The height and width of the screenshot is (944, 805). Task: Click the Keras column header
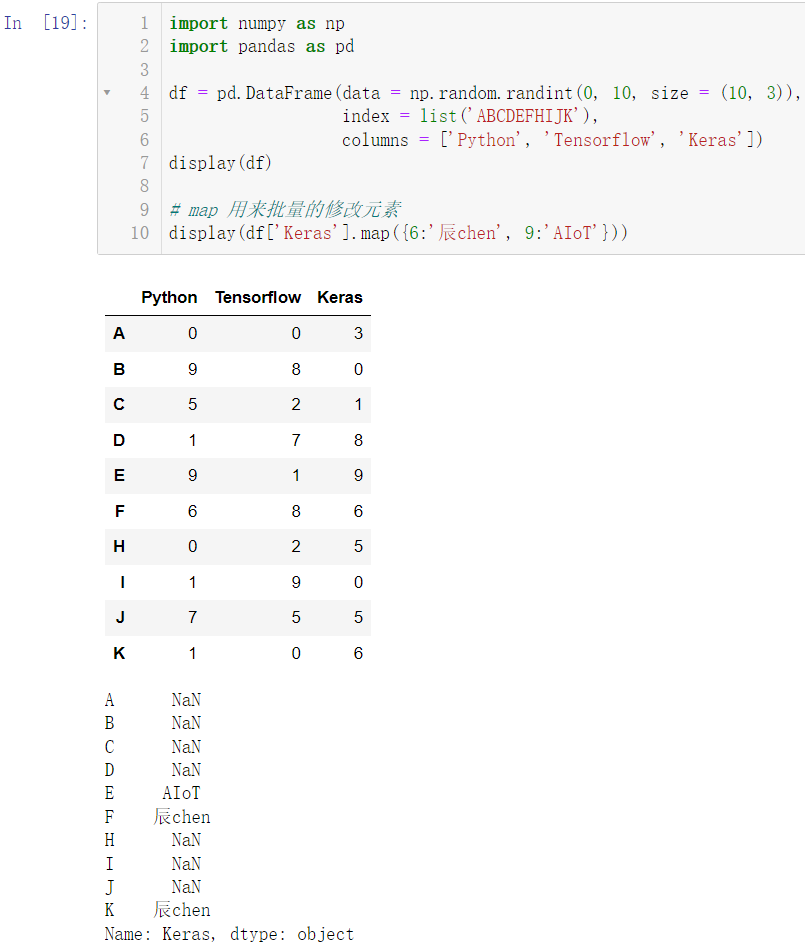click(340, 297)
